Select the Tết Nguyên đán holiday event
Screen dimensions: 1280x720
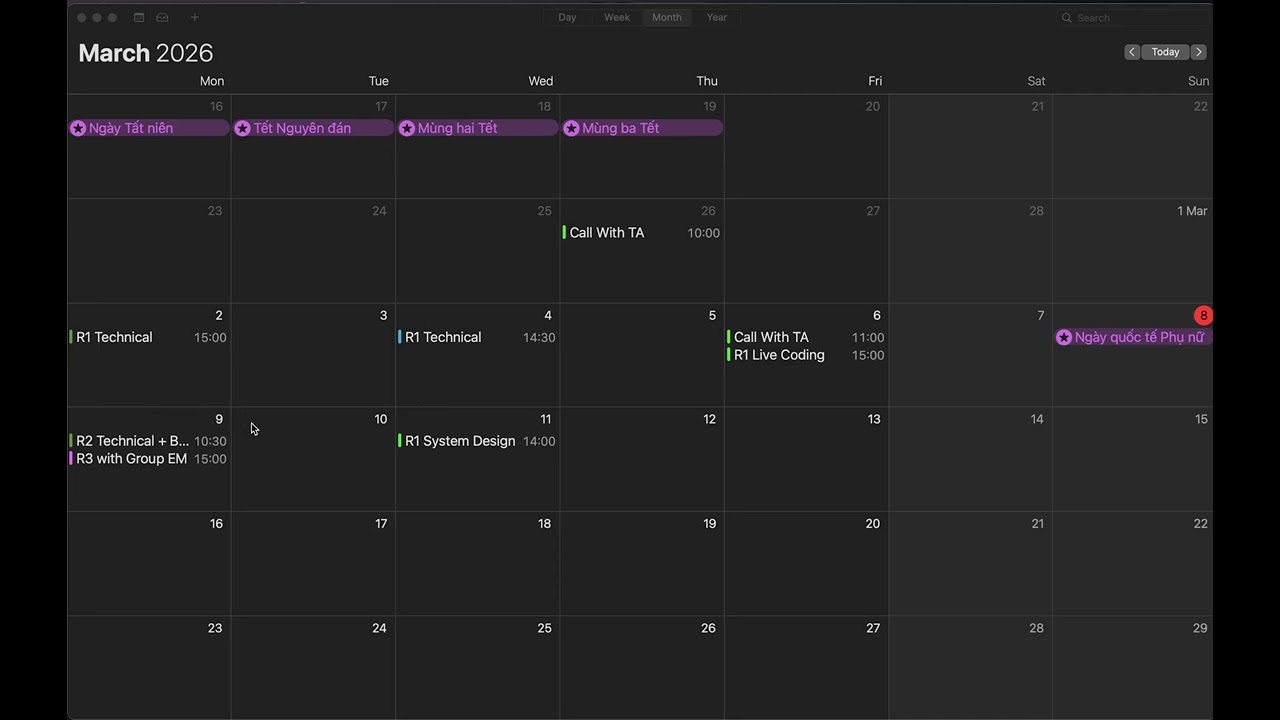[x=313, y=128]
